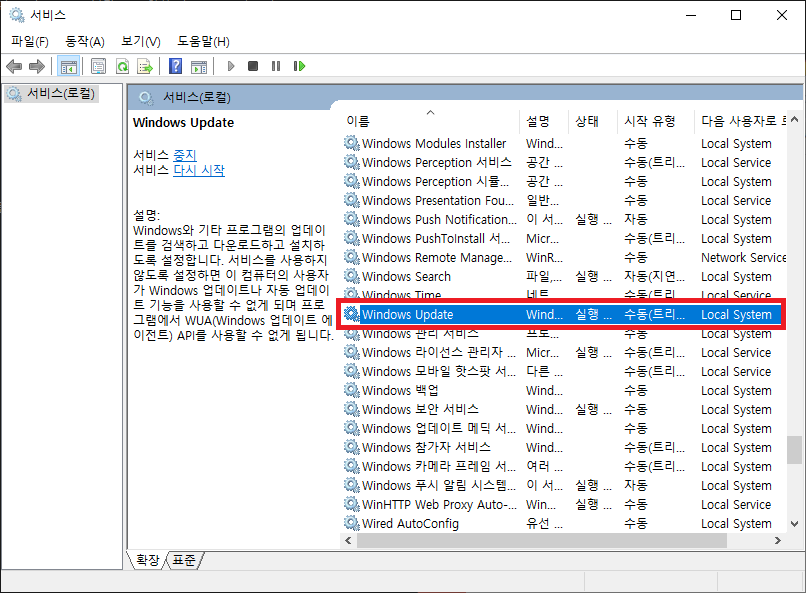
Task: Click the gear icon beside Windows Search
Action: (x=352, y=276)
